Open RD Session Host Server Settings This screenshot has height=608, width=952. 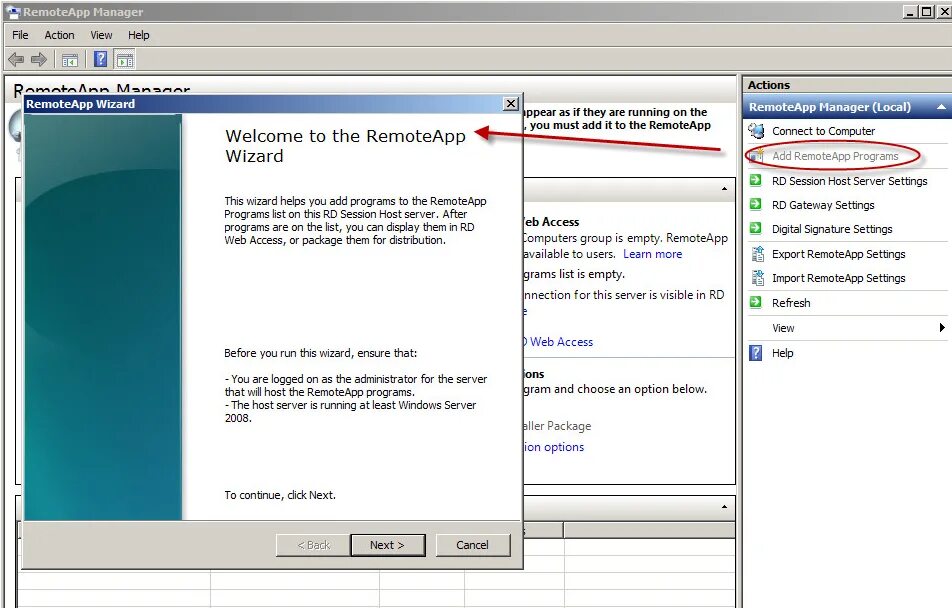coord(849,181)
